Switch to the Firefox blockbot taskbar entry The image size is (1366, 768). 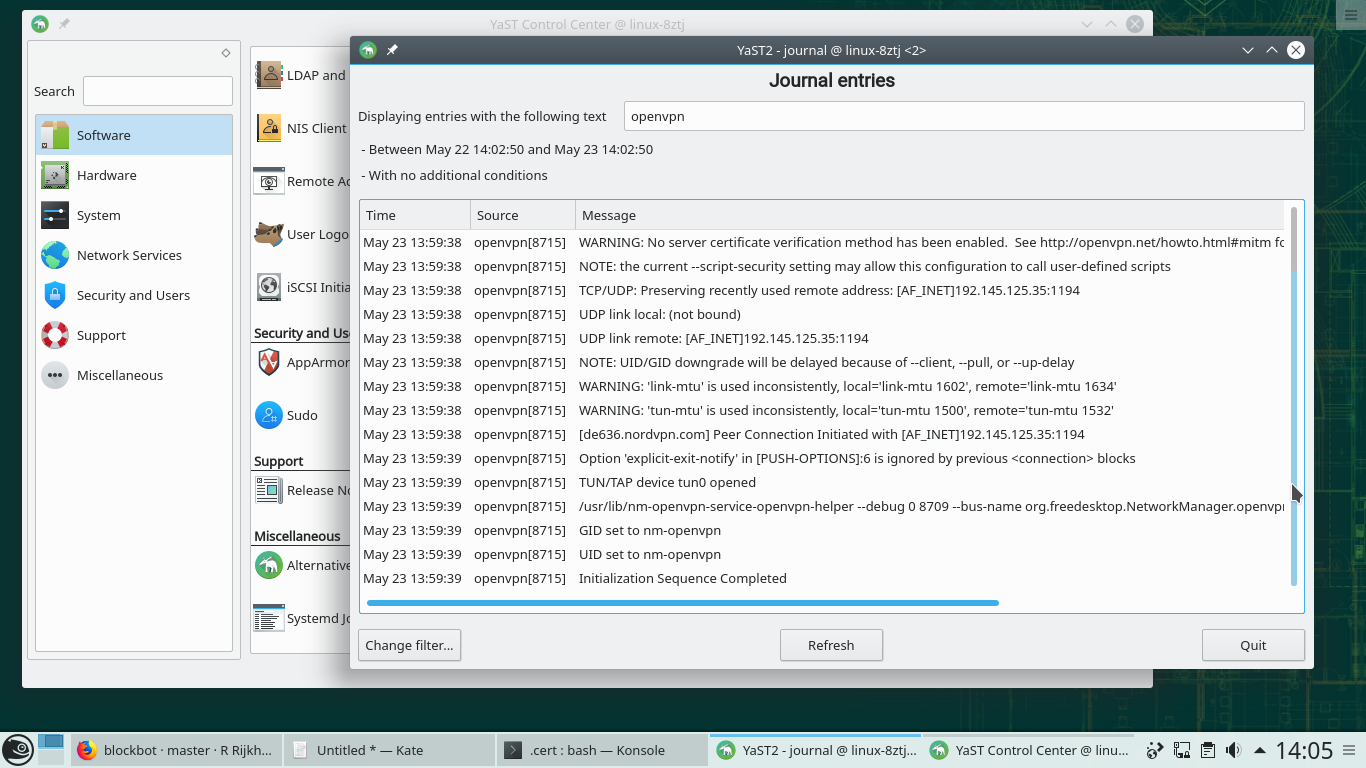tap(176, 750)
